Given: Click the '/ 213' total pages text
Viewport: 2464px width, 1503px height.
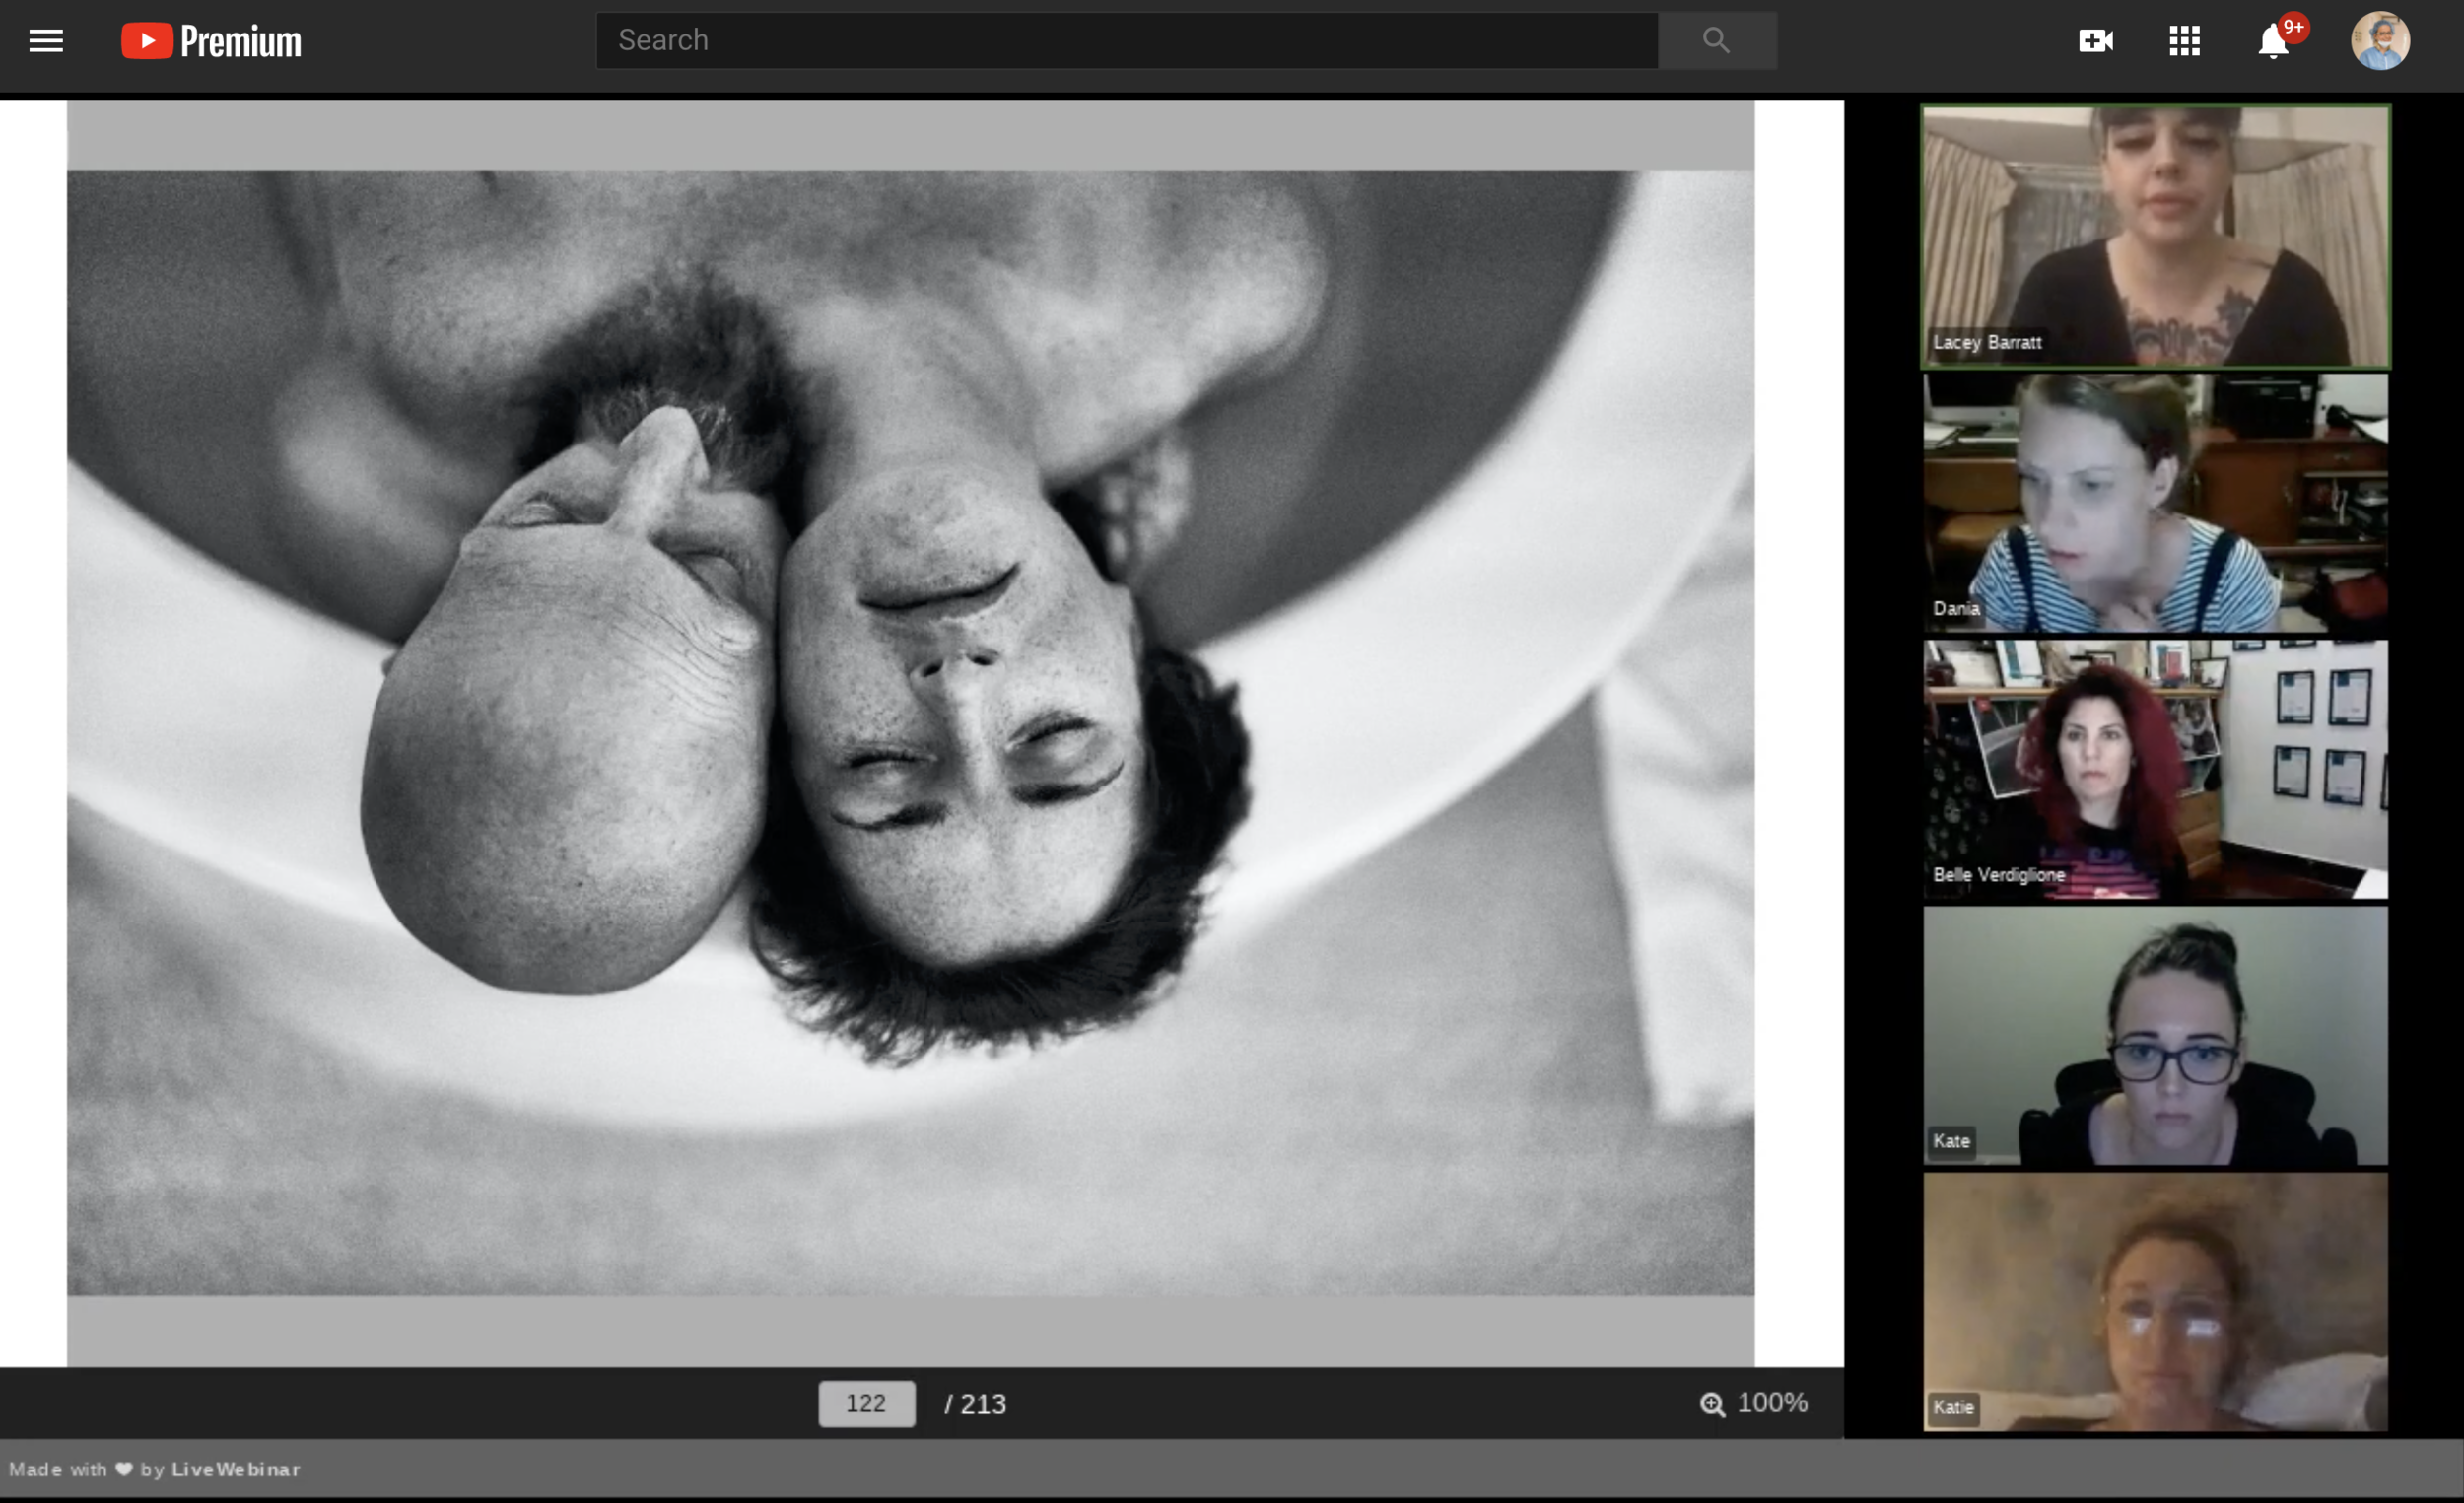Looking at the screenshot, I should point(975,1404).
